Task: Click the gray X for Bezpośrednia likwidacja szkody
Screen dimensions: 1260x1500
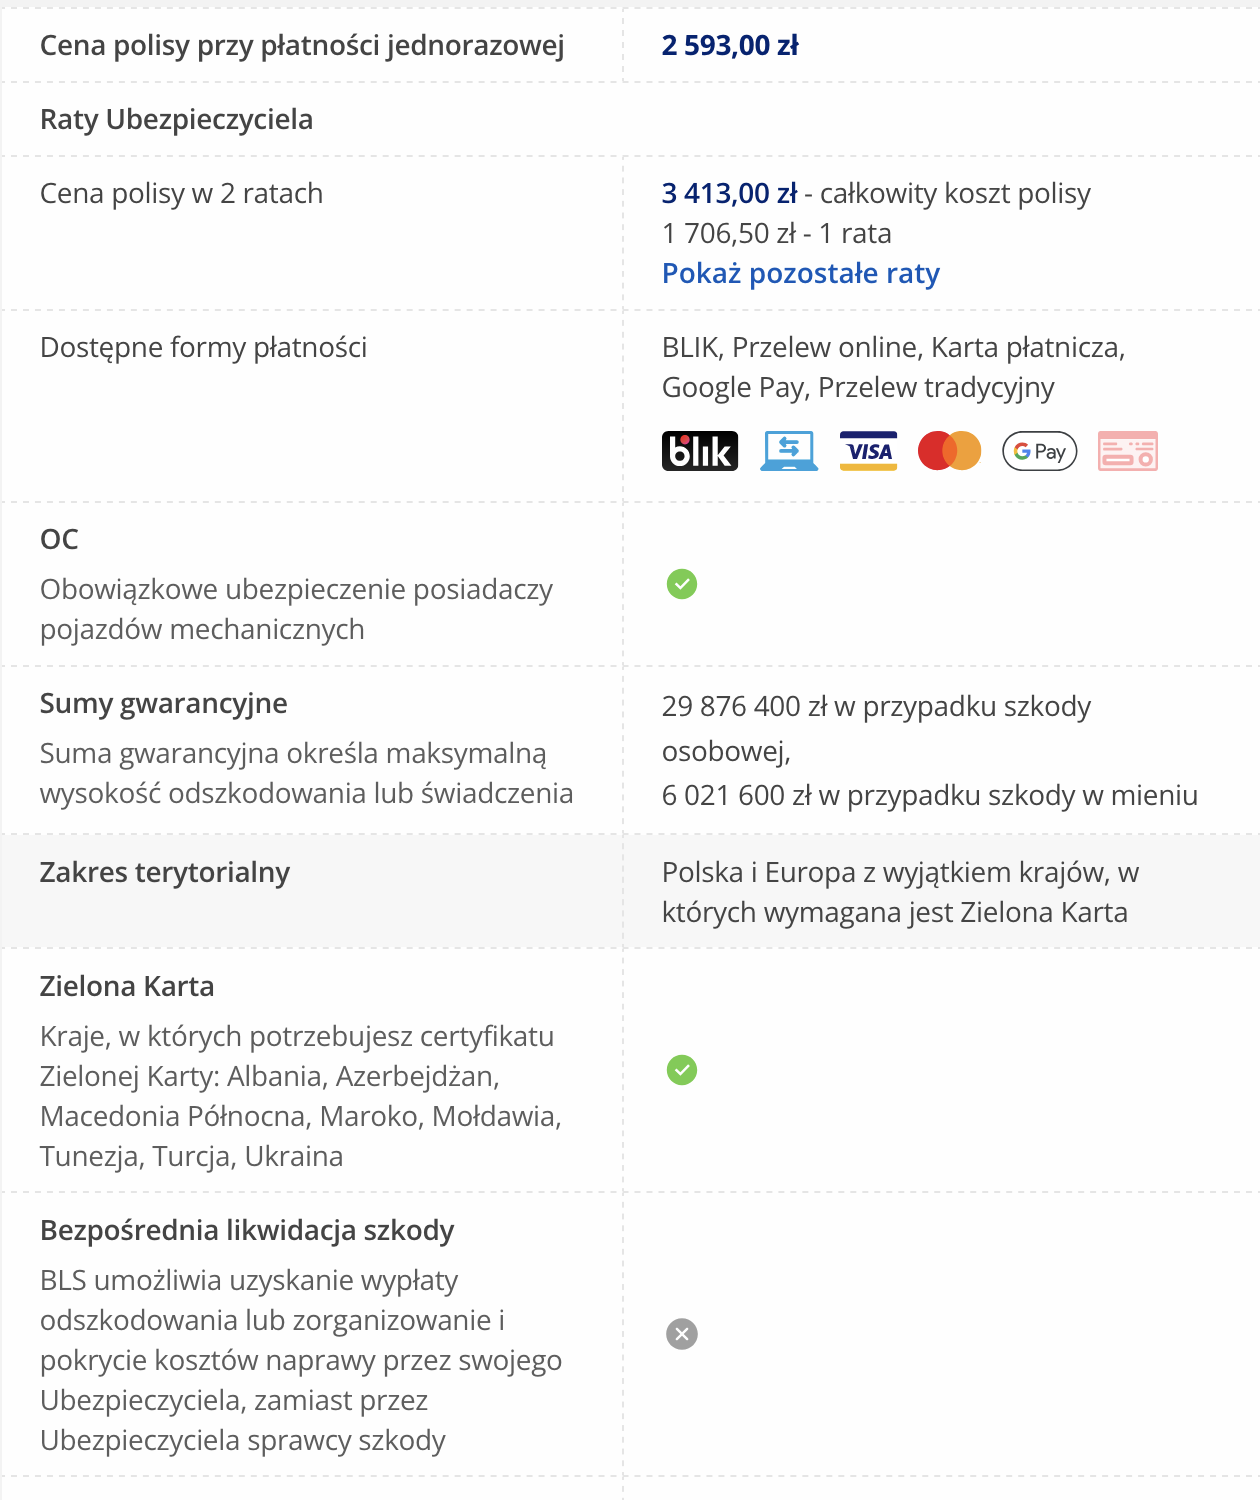Action: [682, 1334]
